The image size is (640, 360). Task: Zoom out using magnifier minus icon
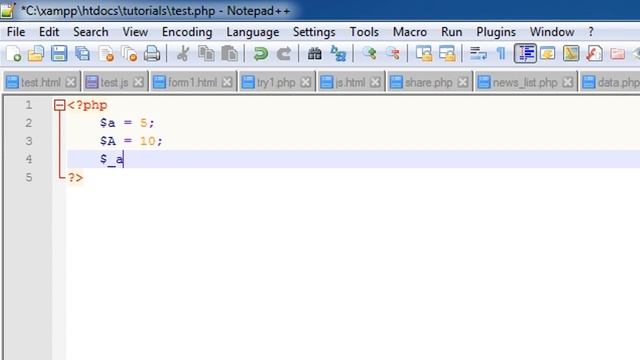click(x=393, y=54)
